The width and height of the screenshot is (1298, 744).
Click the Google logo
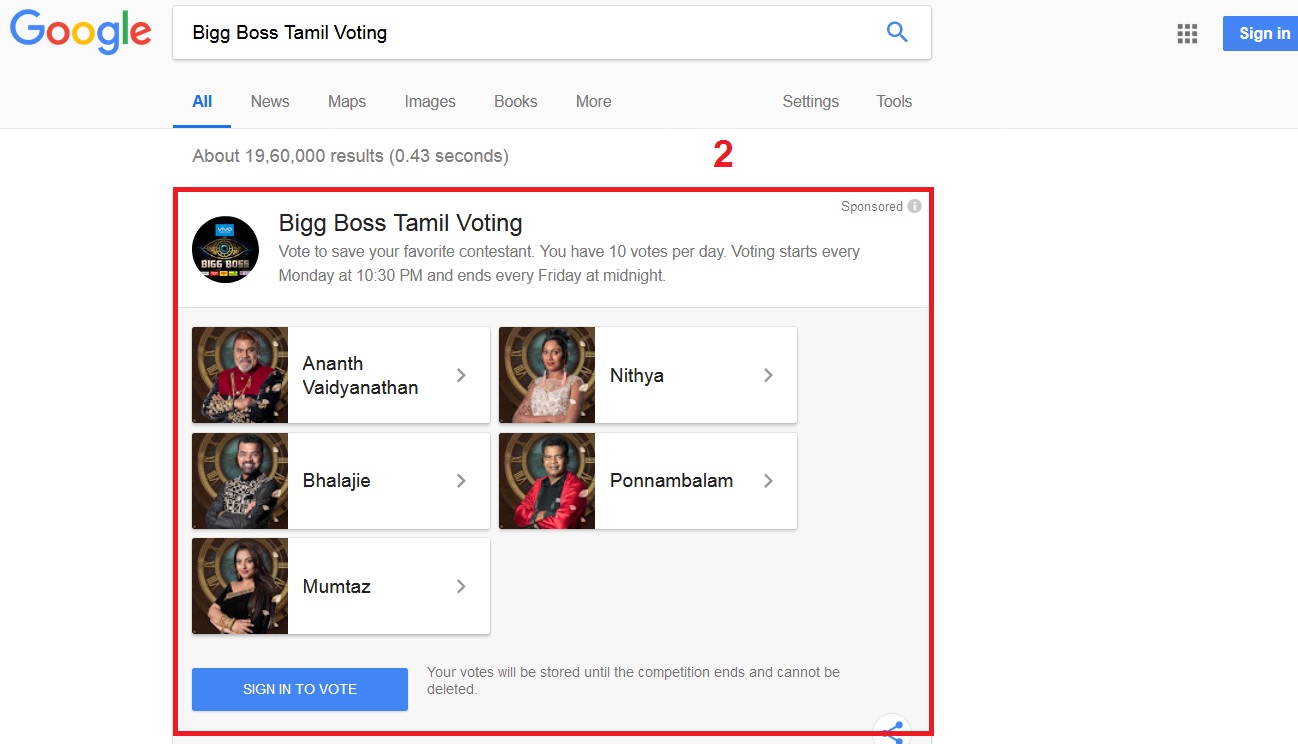point(80,32)
